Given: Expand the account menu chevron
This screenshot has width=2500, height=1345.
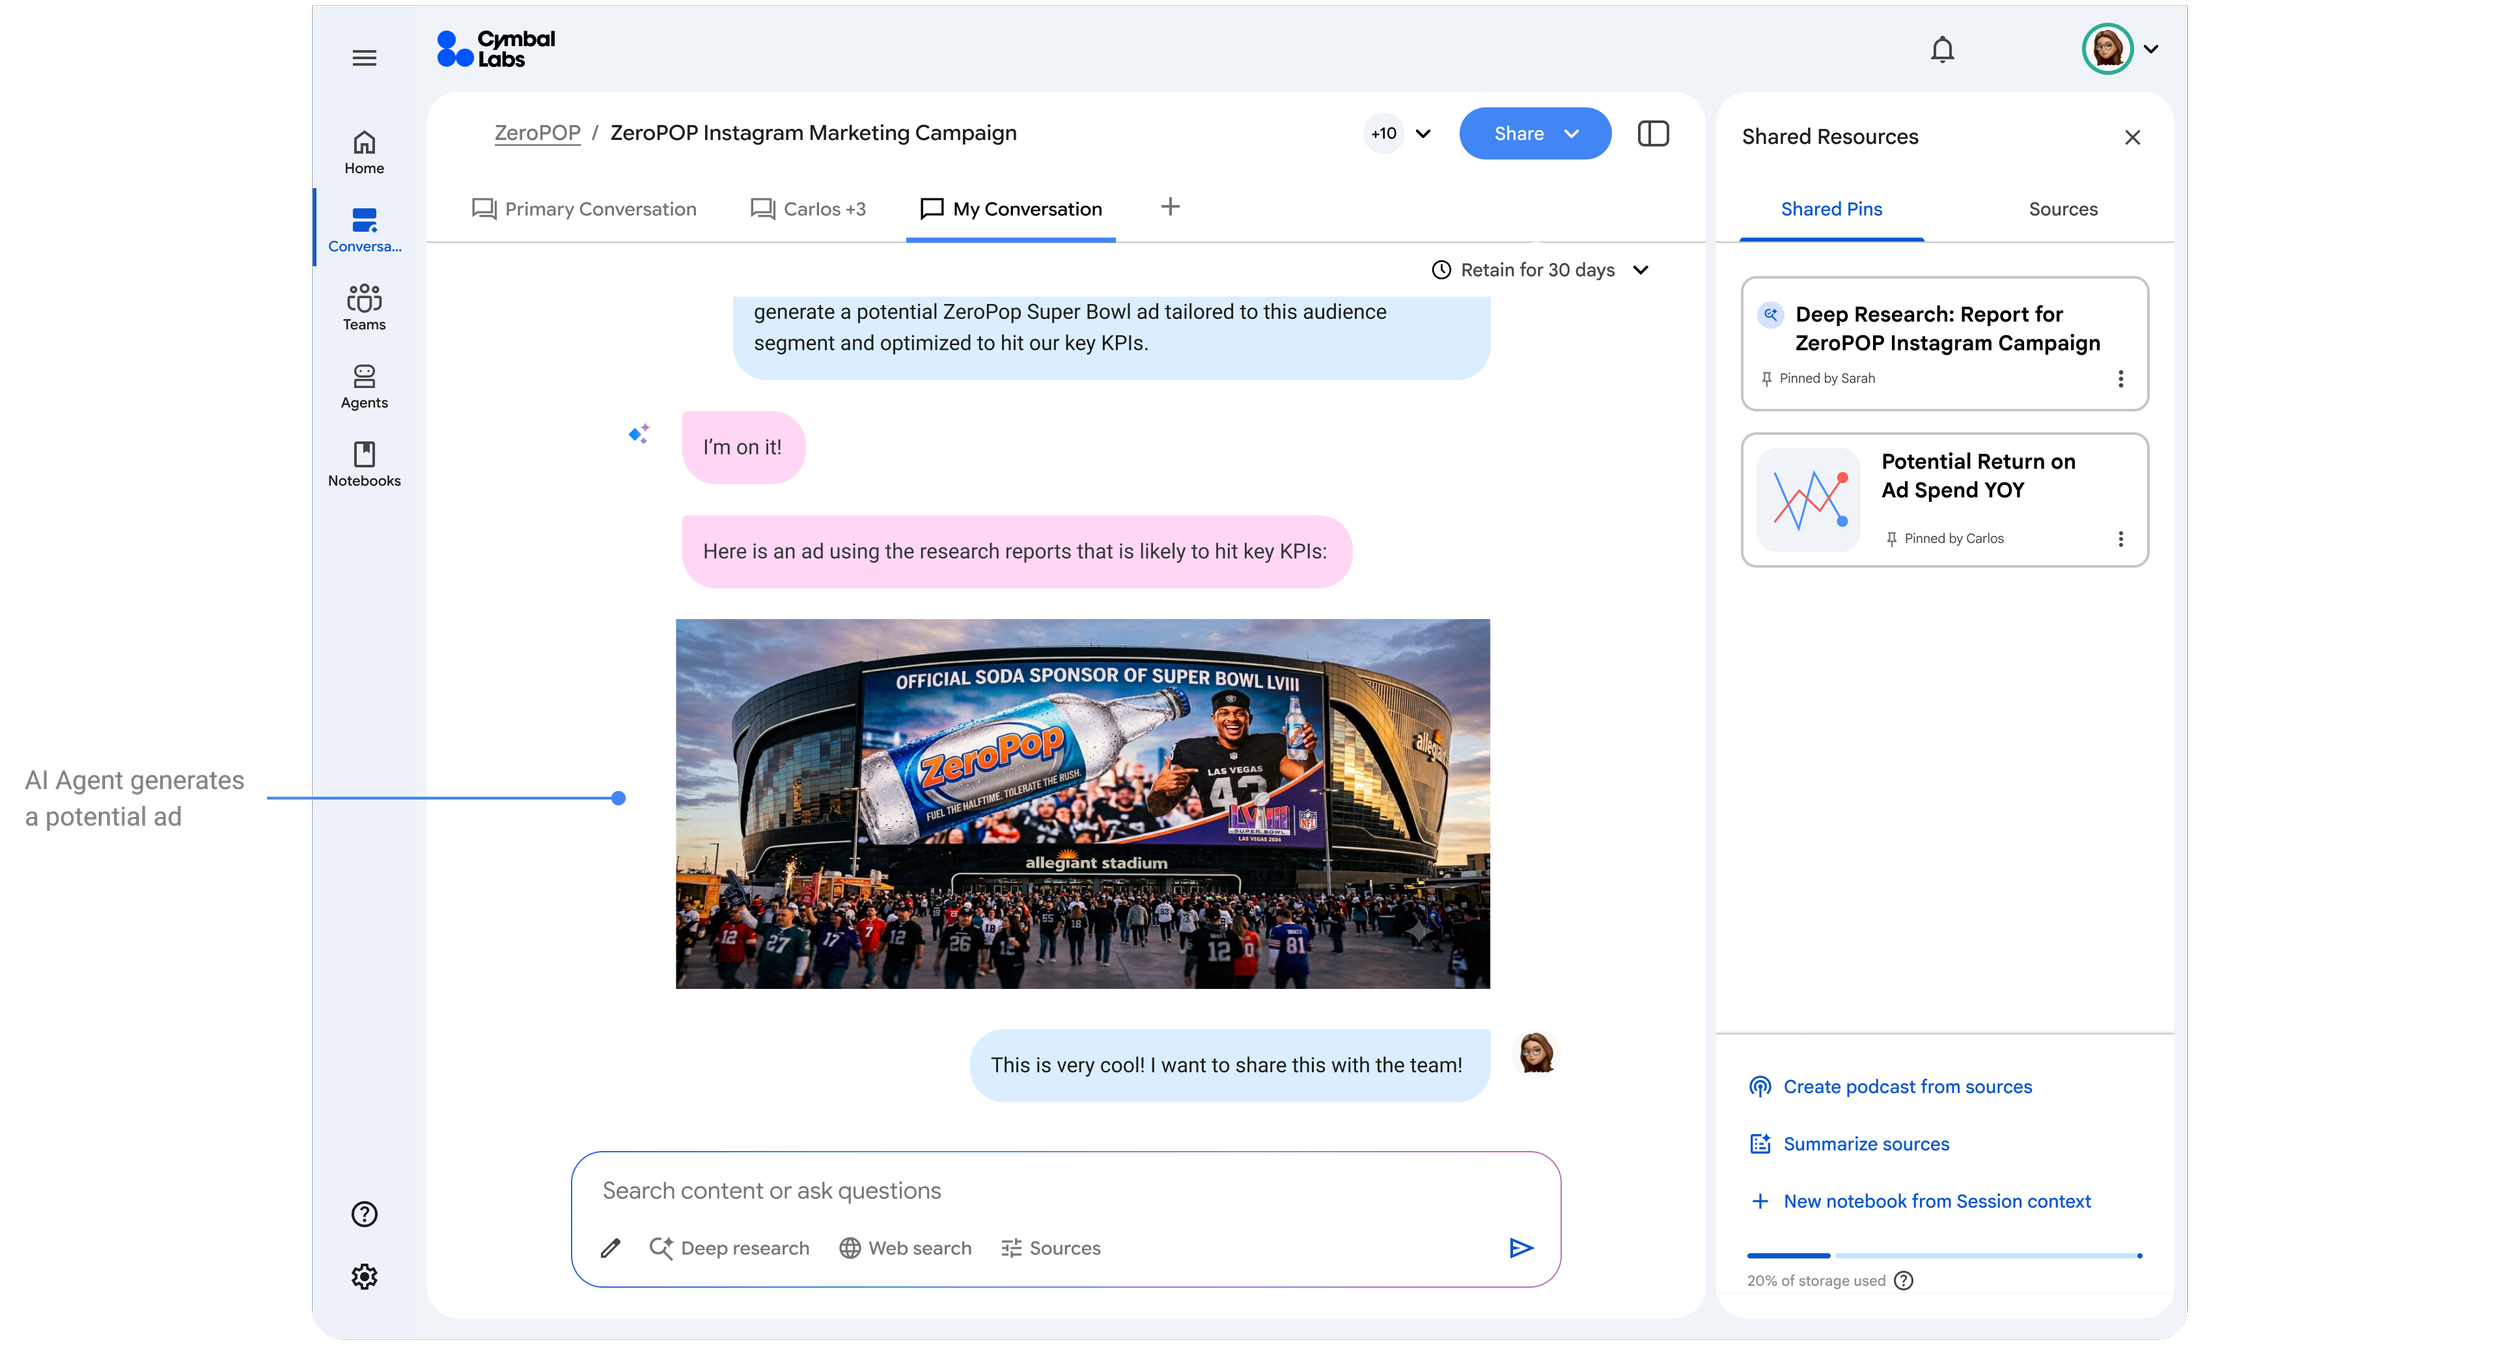Looking at the screenshot, I should coord(2151,49).
